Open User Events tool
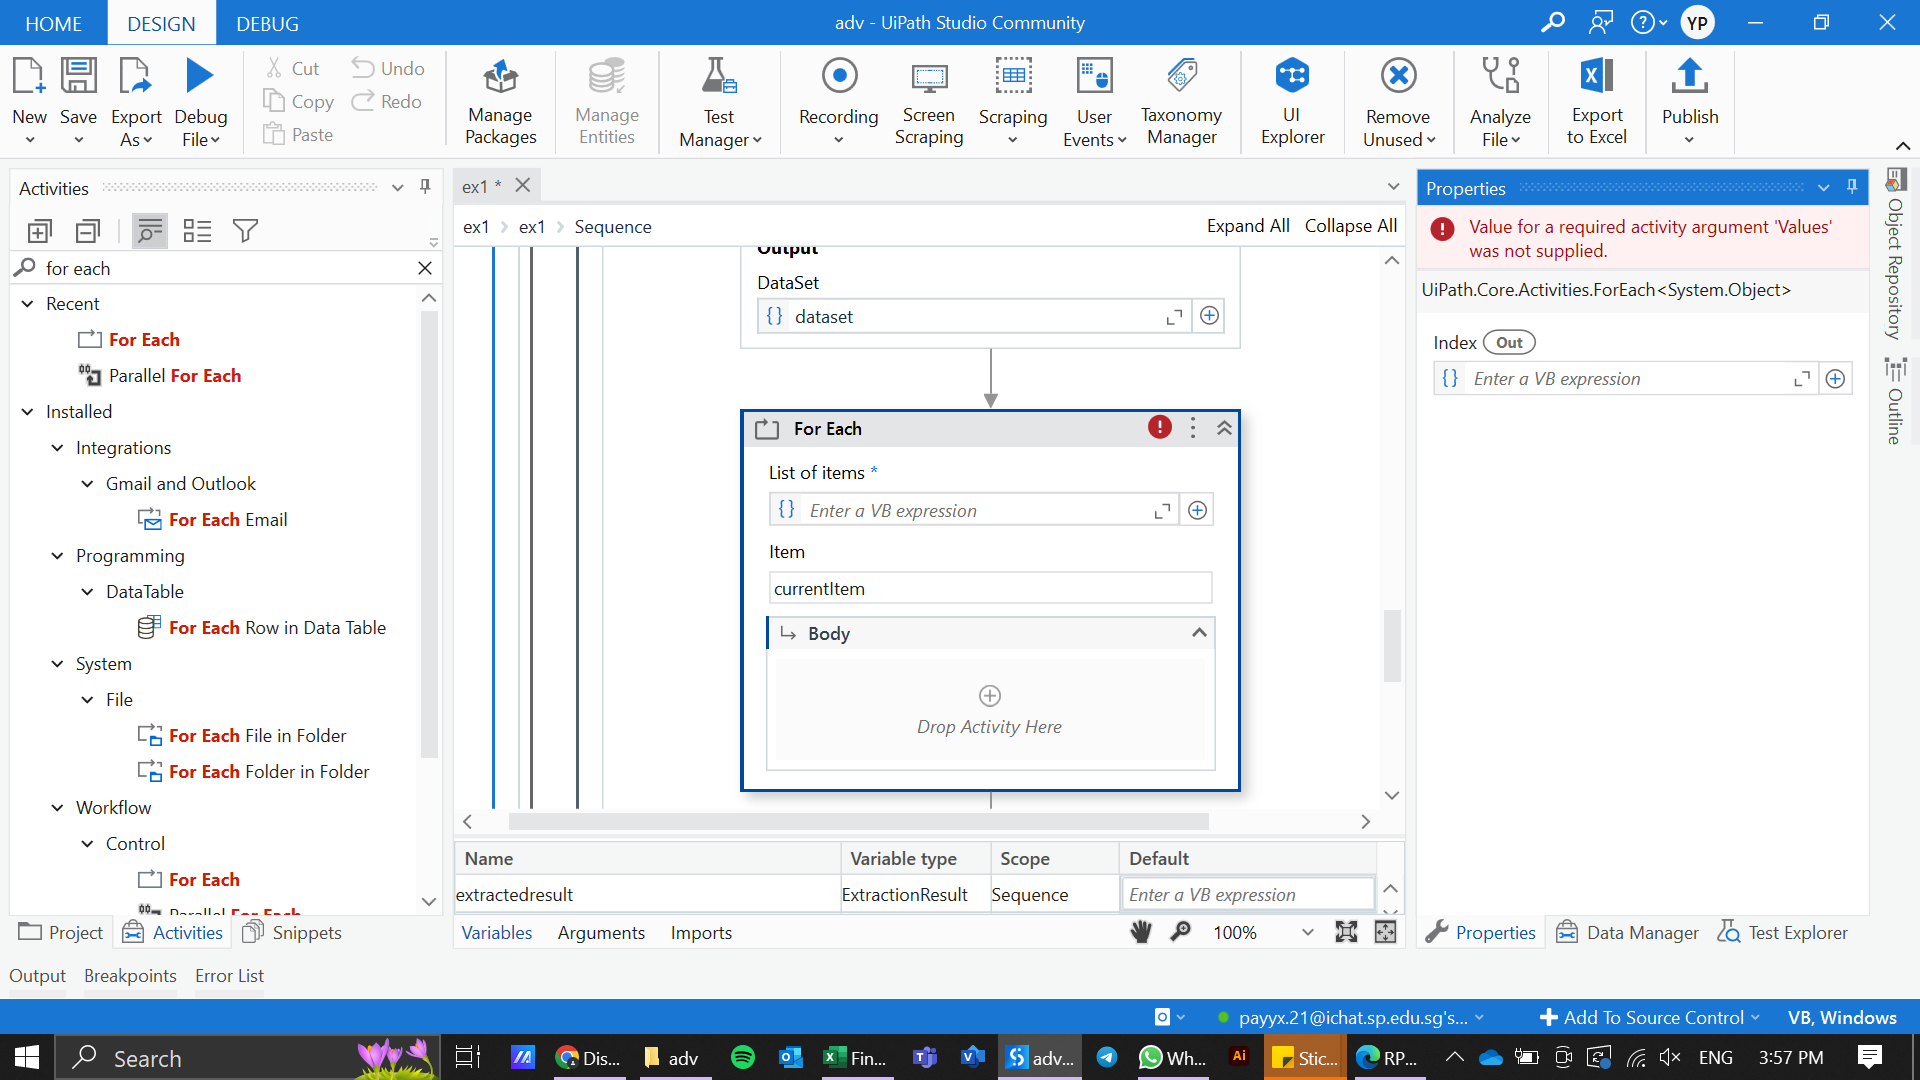This screenshot has width=1920, height=1080. coord(1094,102)
